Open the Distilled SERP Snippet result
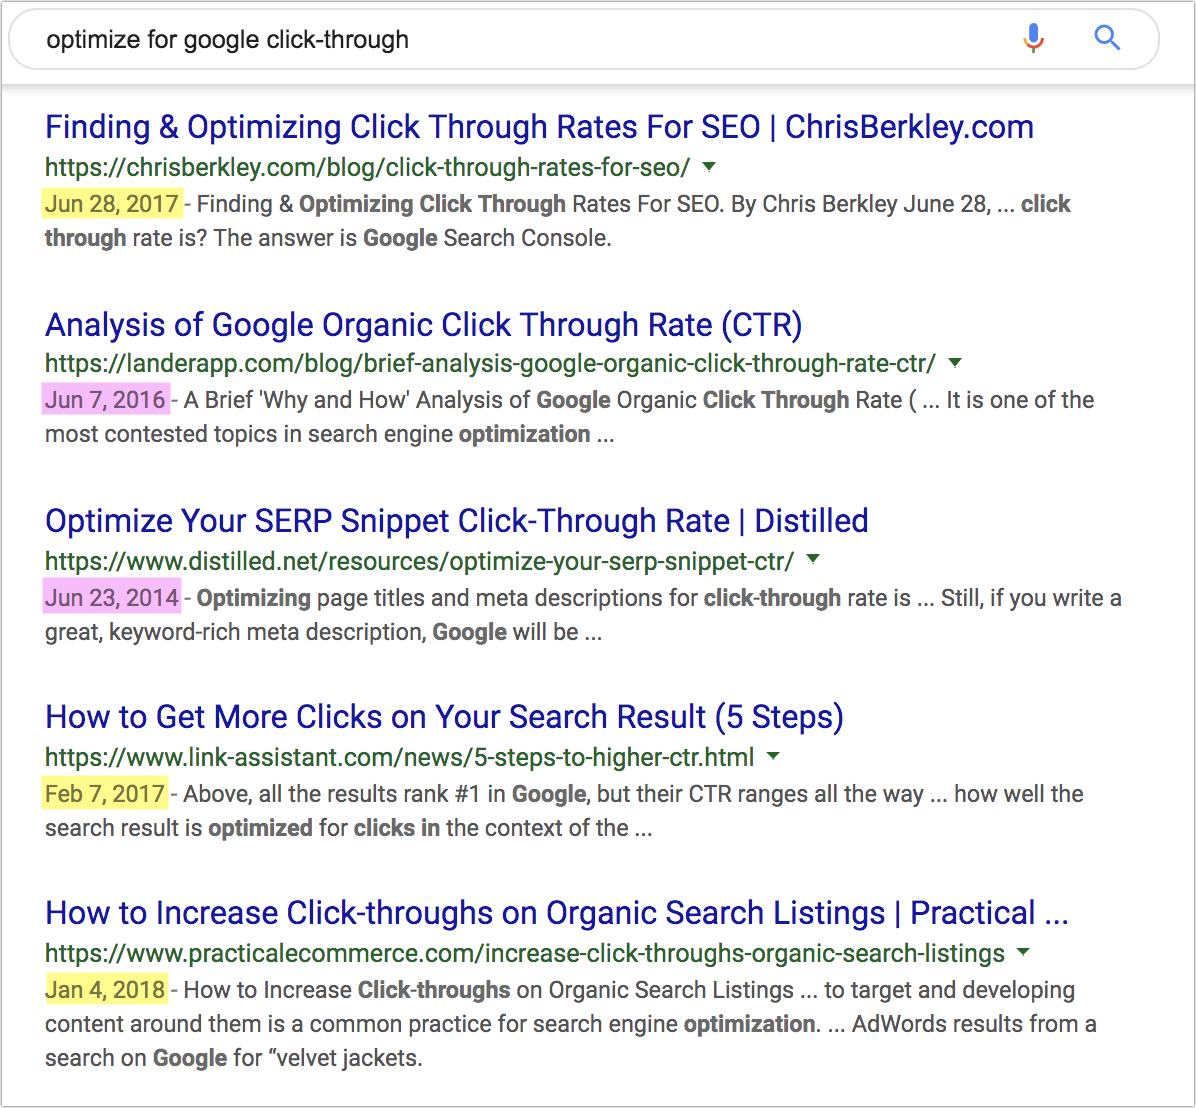 click(456, 521)
